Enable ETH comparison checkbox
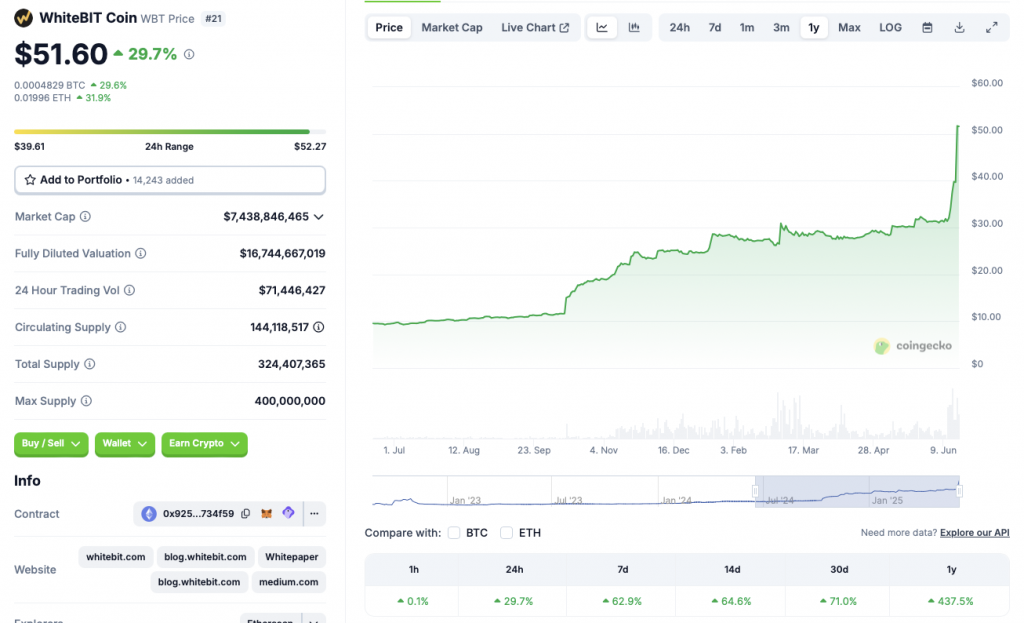Image resolution: width=1024 pixels, height=623 pixels. 506,533
